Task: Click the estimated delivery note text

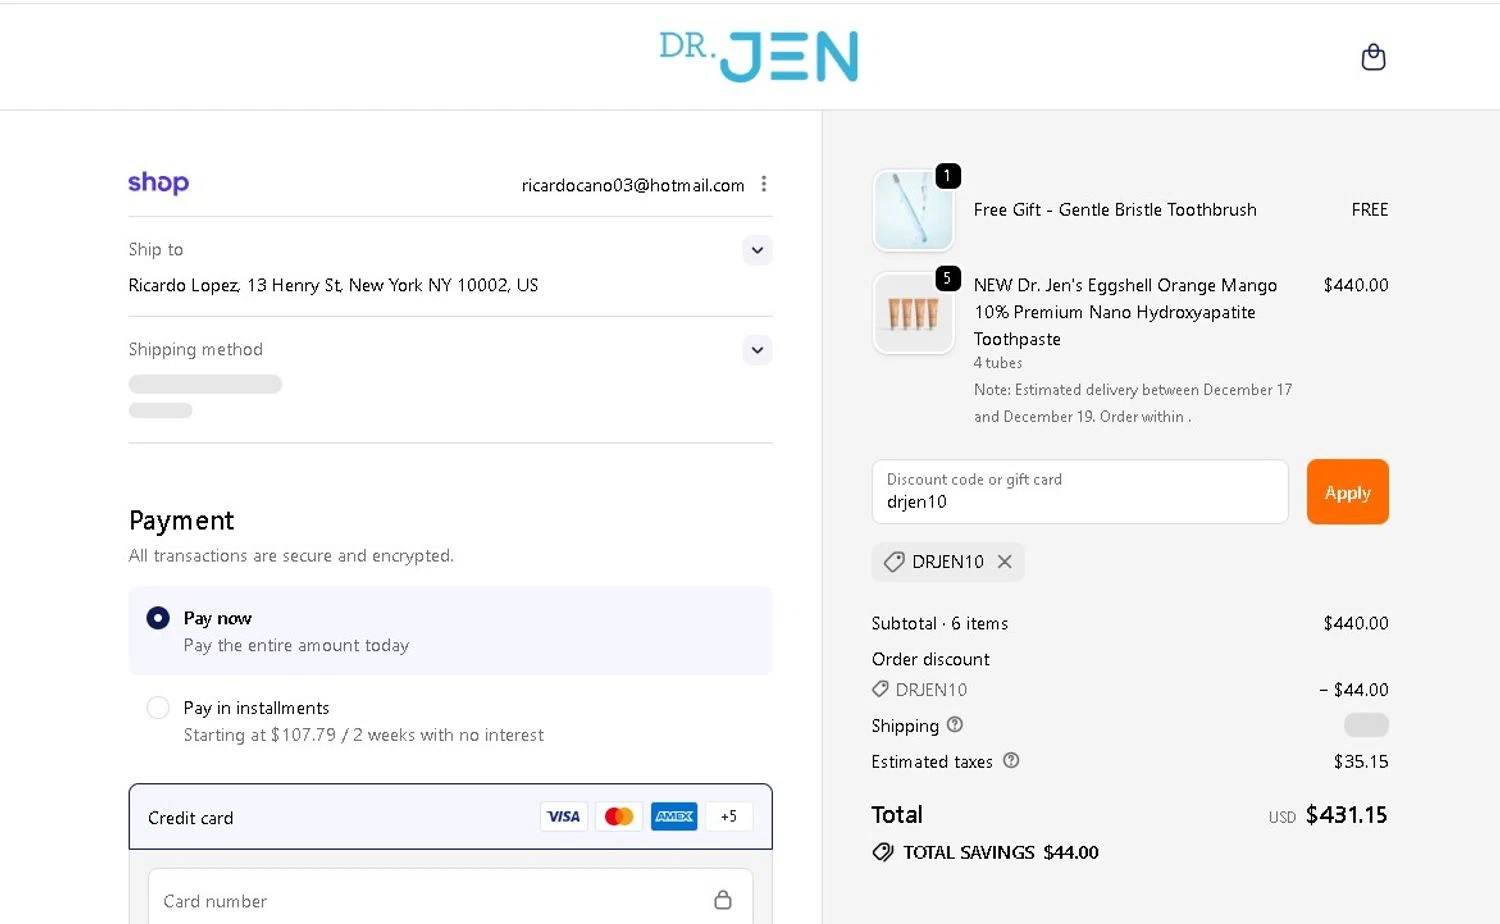Action: [1133, 403]
